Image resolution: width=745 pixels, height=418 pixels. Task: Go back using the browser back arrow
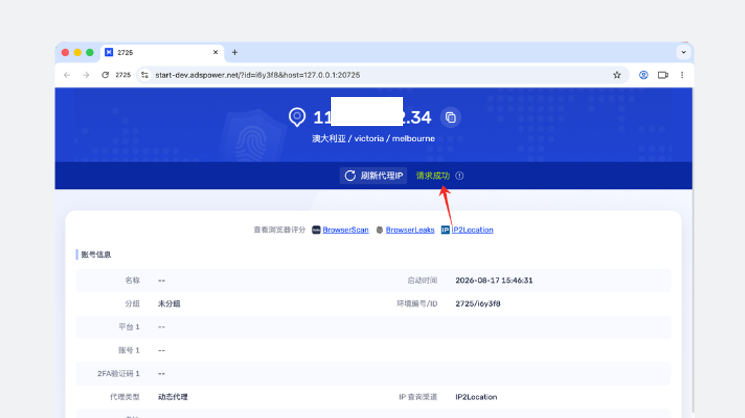pos(67,75)
